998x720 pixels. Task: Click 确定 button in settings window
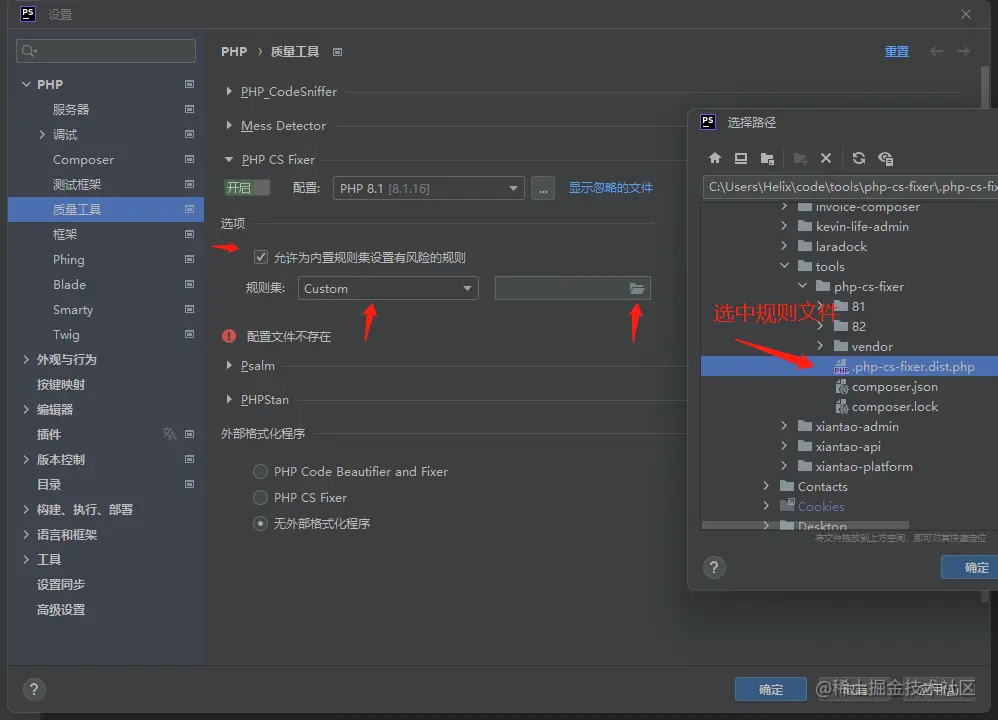coord(771,689)
